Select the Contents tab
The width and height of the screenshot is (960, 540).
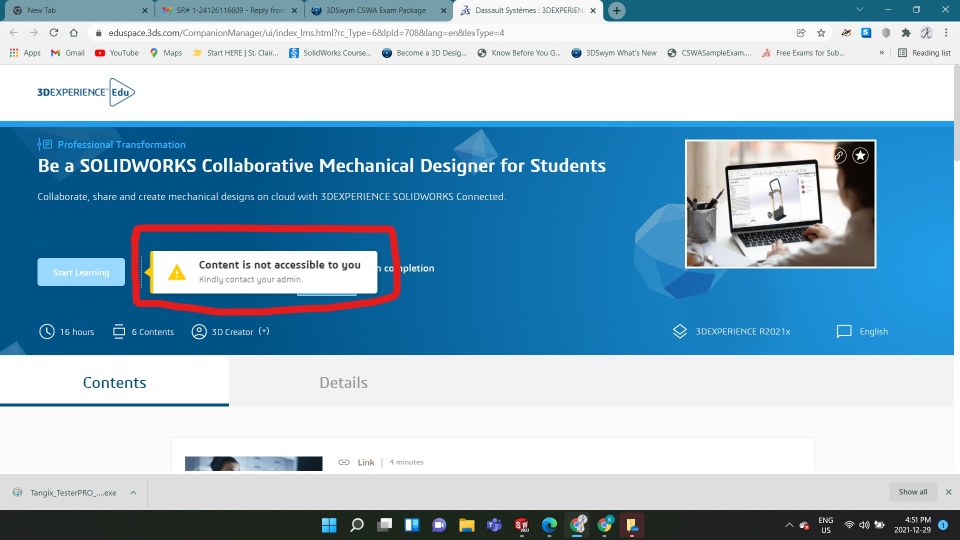point(114,382)
